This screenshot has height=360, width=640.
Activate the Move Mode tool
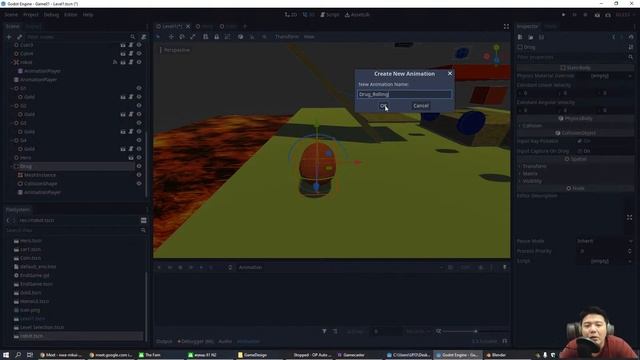[x=171, y=37]
